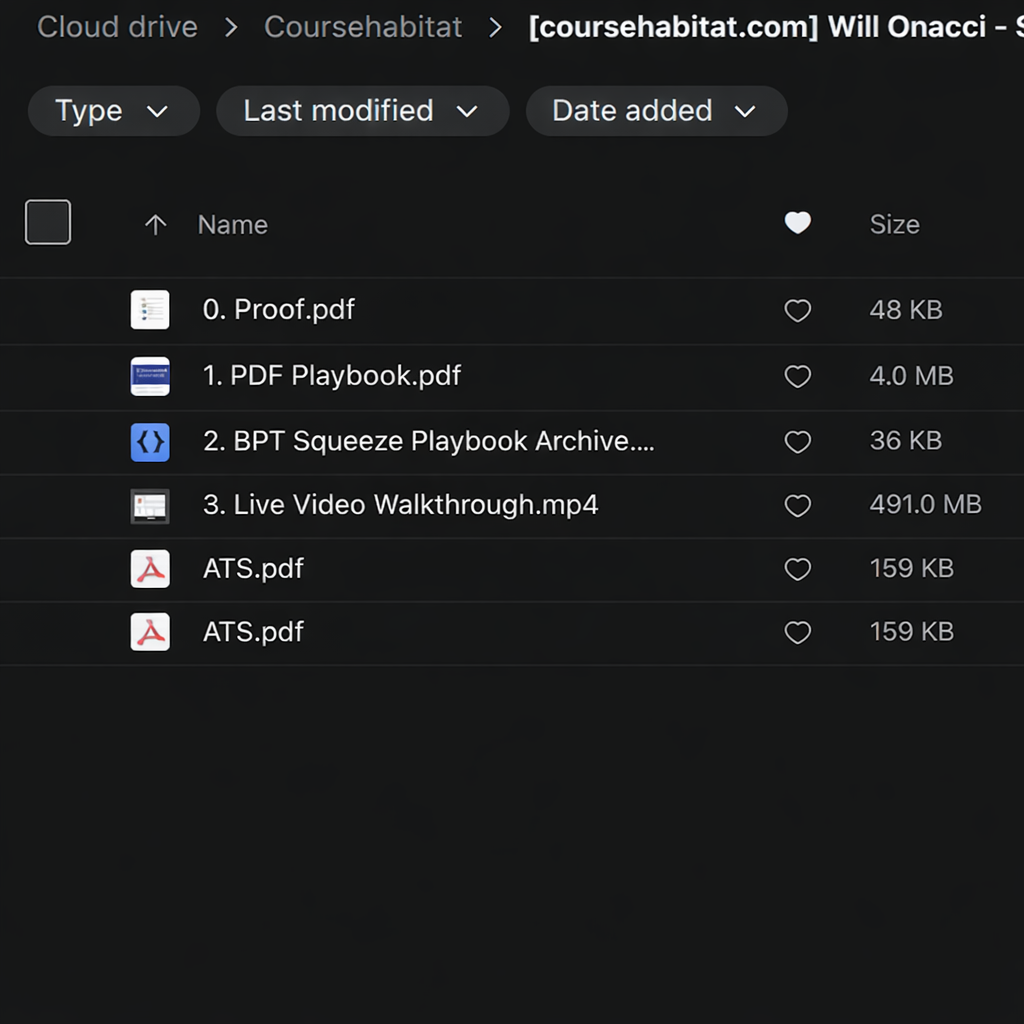The height and width of the screenshot is (1024, 1024).
Task: Go to Cloud drive in the breadcrumb
Action: 117,27
